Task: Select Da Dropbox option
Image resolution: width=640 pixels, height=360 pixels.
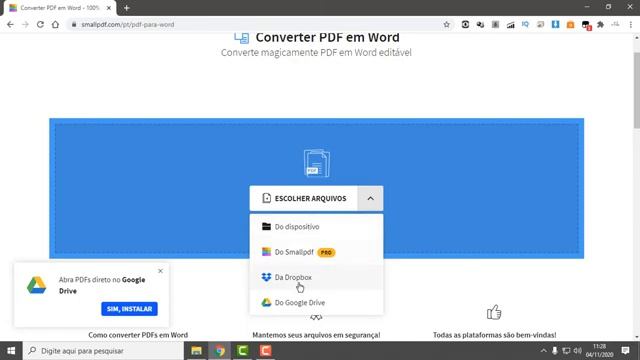Action: tap(316, 277)
